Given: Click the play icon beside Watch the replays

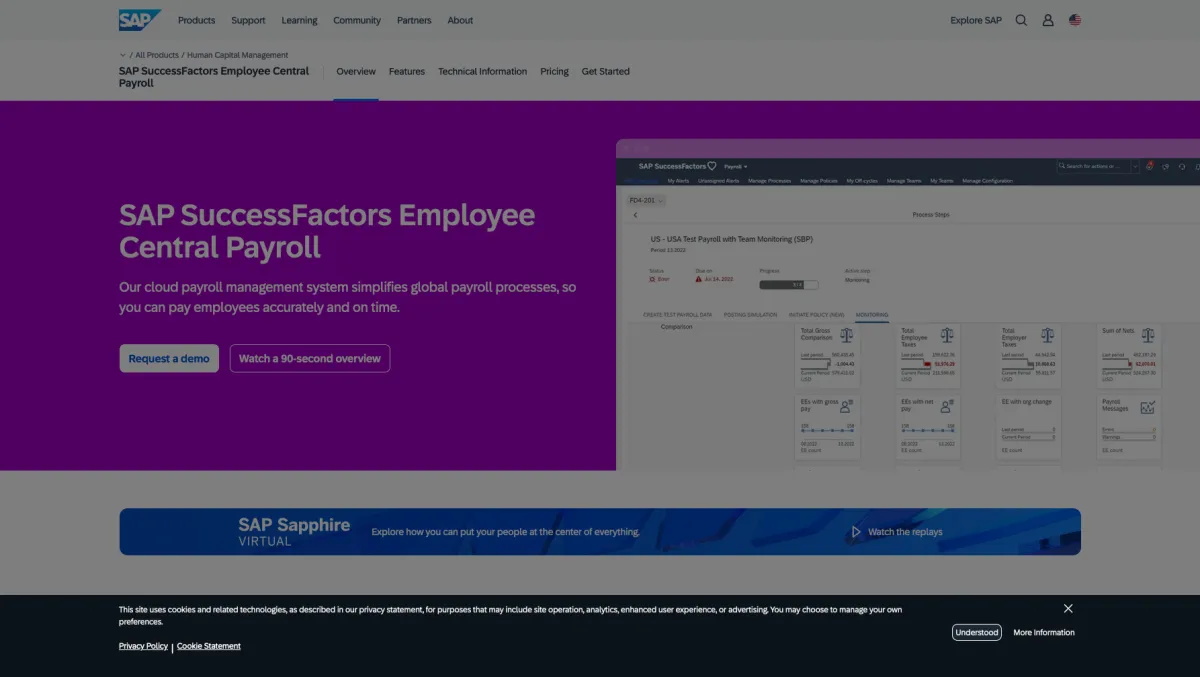Looking at the screenshot, I should click(x=855, y=532).
